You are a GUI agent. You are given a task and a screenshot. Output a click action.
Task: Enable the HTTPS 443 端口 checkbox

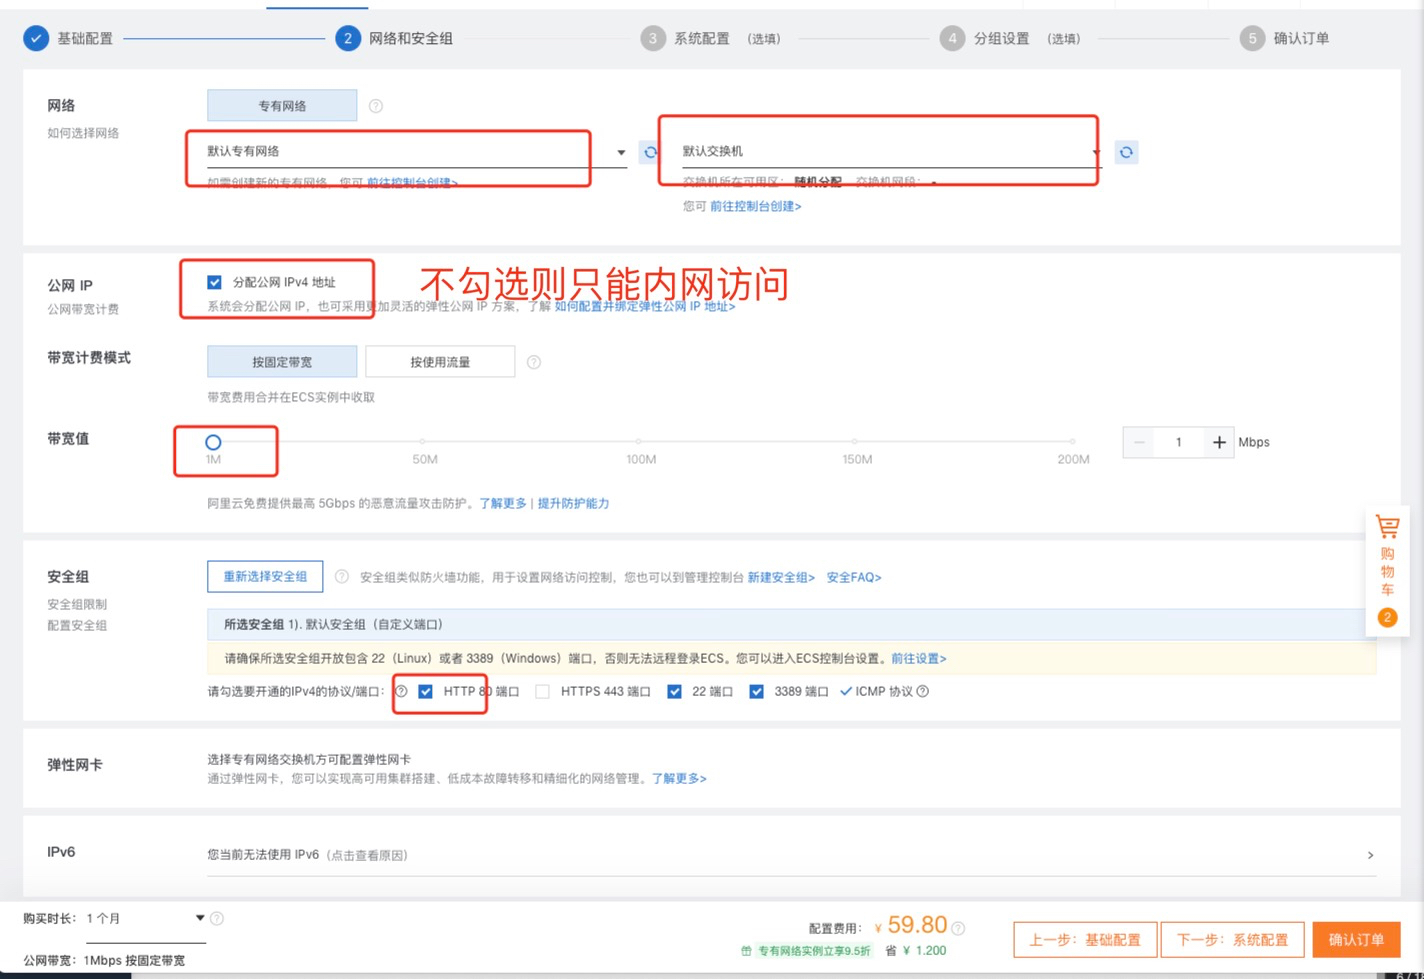coord(542,691)
